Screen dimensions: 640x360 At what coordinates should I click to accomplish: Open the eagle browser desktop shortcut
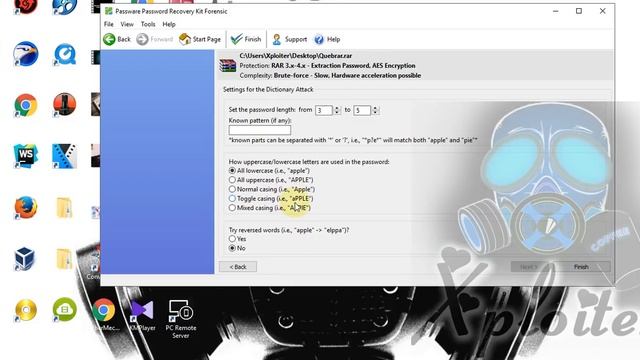click(x=25, y=53)
